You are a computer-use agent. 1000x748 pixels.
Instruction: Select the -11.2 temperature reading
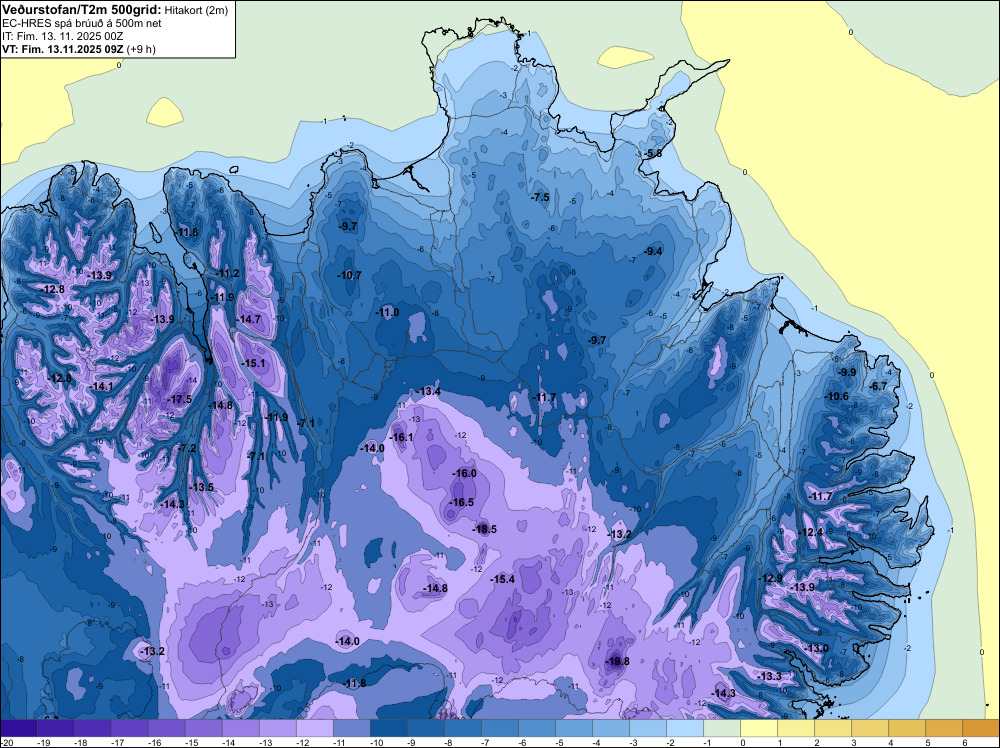click(226, 274)
